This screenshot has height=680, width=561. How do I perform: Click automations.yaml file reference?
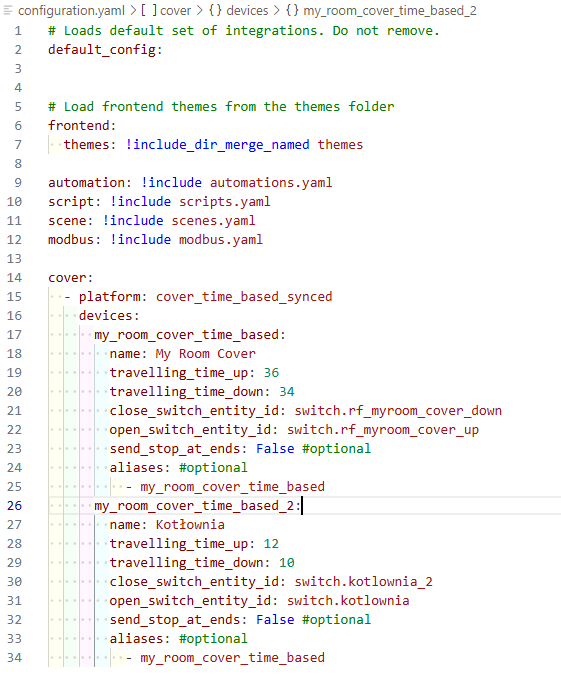(271, 183)
